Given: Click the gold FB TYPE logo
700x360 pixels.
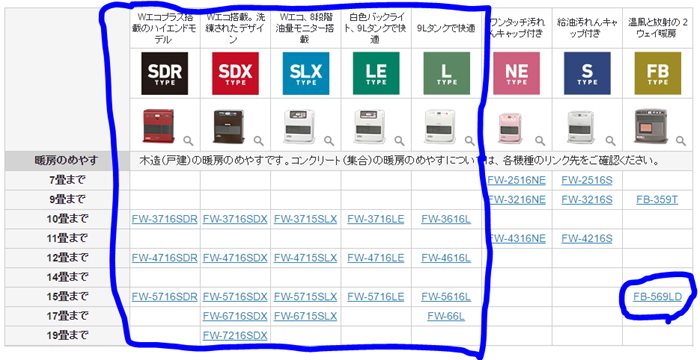Looking at the screenshot, I should 658,73.
